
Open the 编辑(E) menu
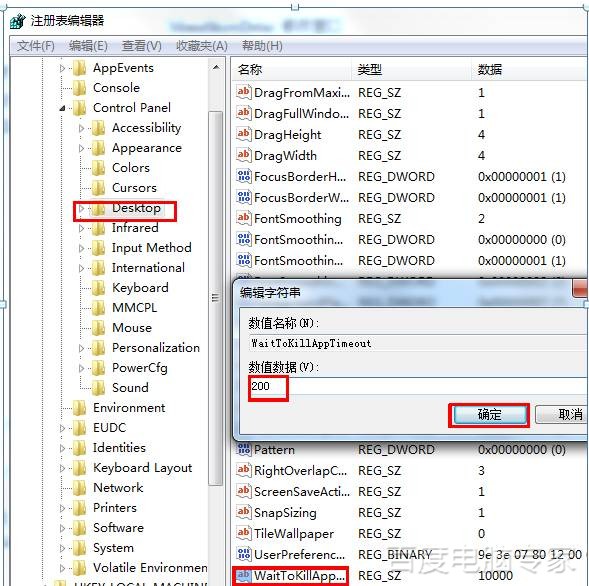click(88, 46)
